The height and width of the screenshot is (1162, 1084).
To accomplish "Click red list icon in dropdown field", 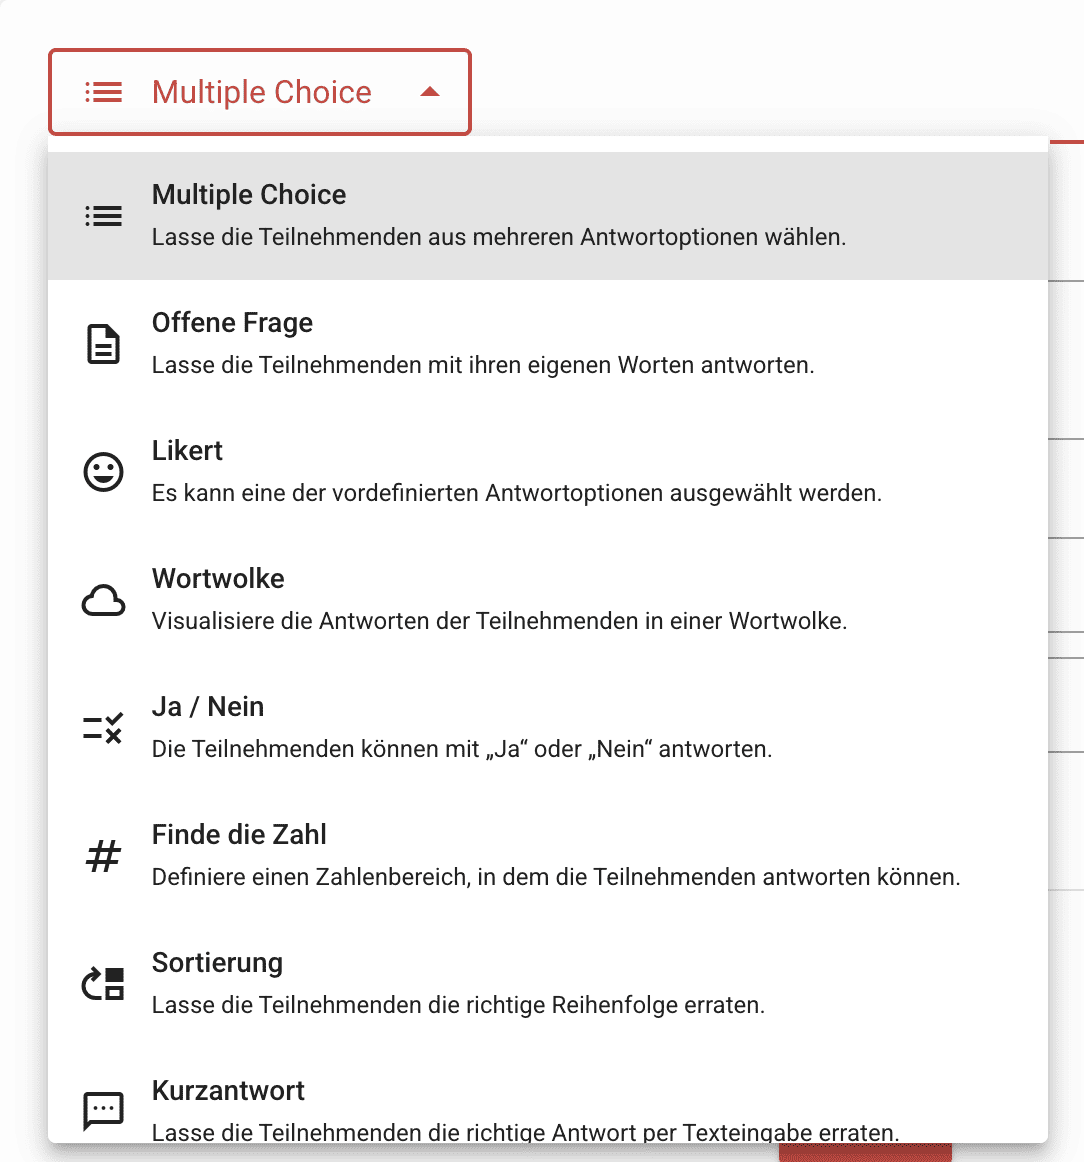I will (x=103, y=92).
